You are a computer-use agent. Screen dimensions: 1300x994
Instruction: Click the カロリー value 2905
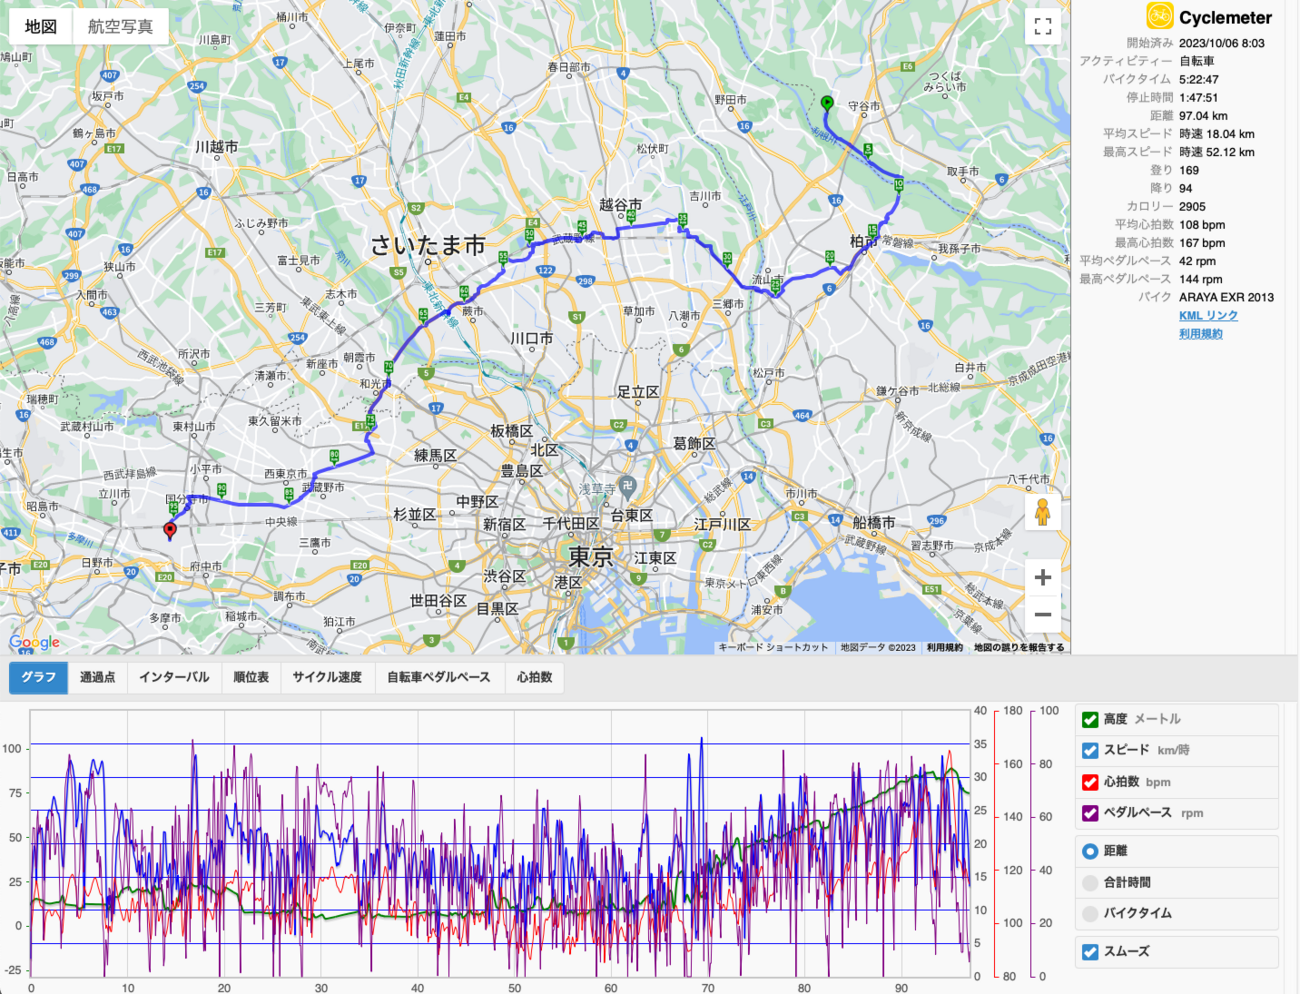pyautogui.click(x=1192, y=206)
